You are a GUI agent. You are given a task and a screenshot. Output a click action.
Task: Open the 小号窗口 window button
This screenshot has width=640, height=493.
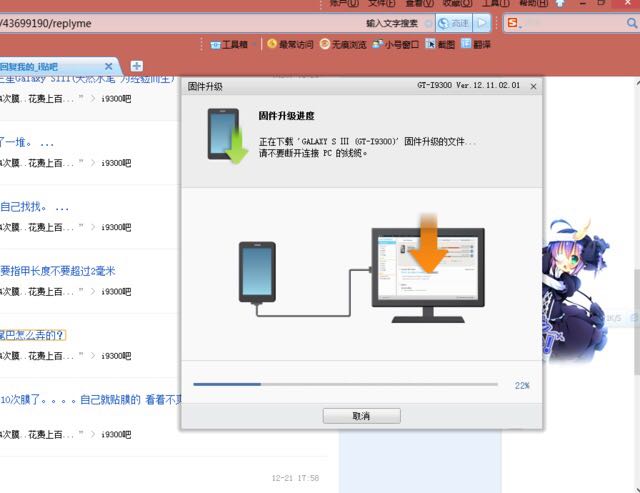click(x=396, y=44)
